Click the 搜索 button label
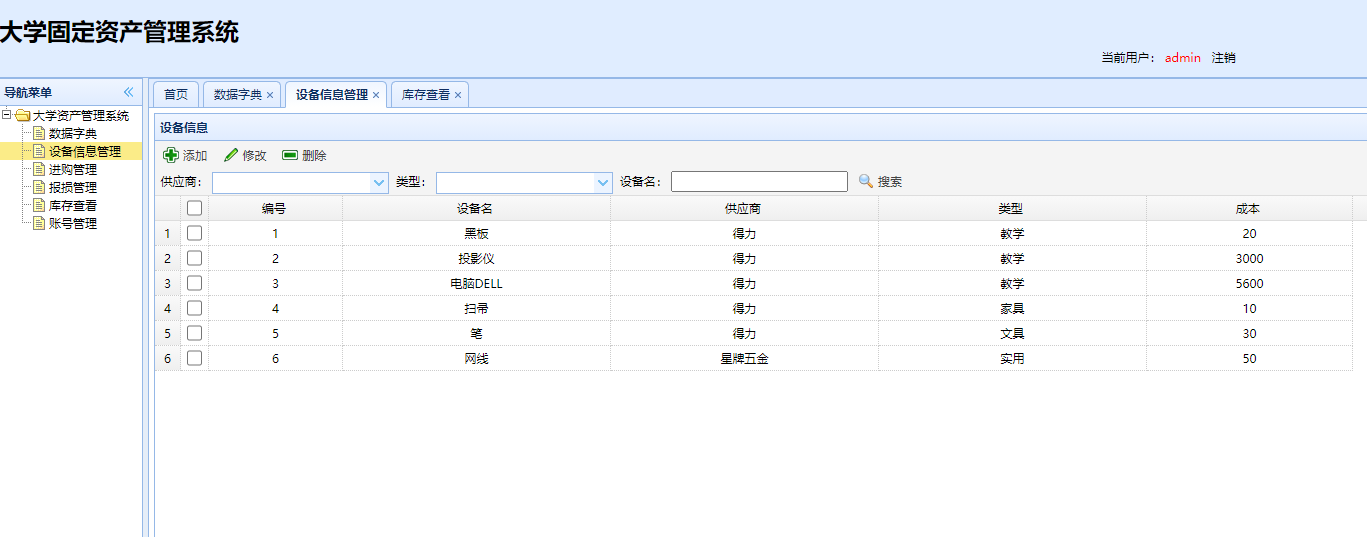The height and width of the screenshot is (537, 1367). click(890, 181)
